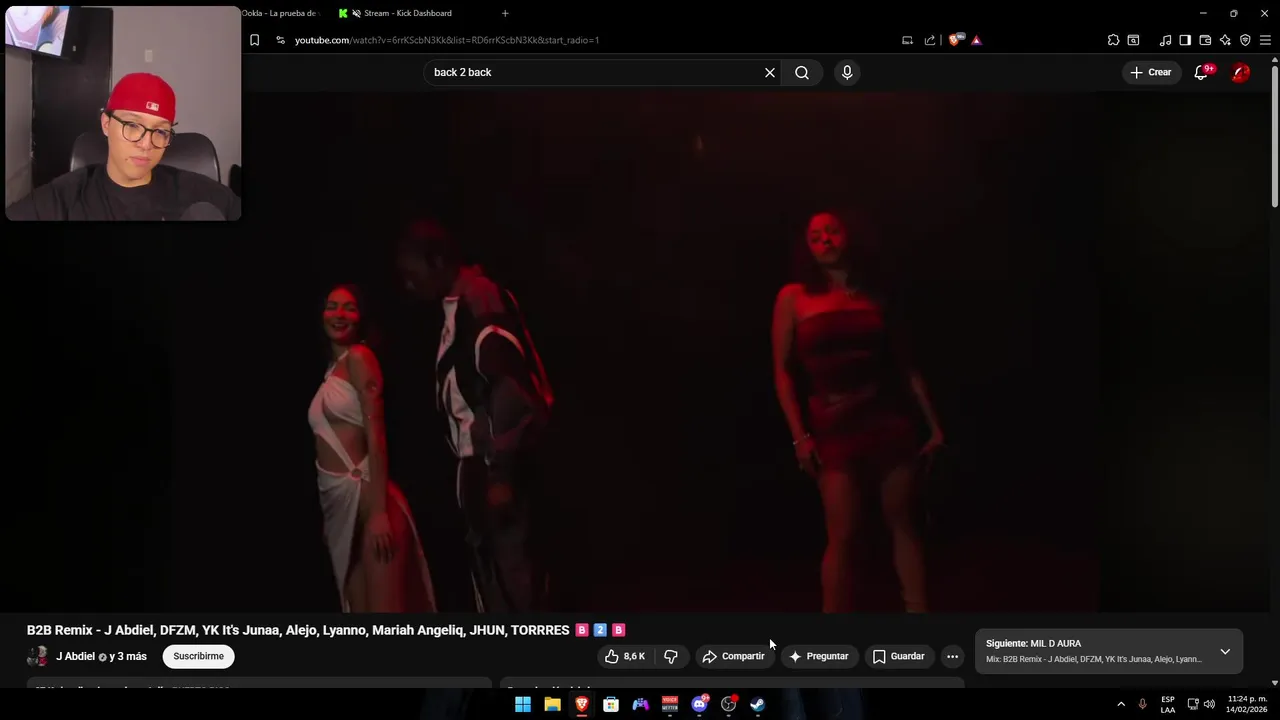Click the Suscribirme button
Viewport: 1280px width, 720px height.
198,656
